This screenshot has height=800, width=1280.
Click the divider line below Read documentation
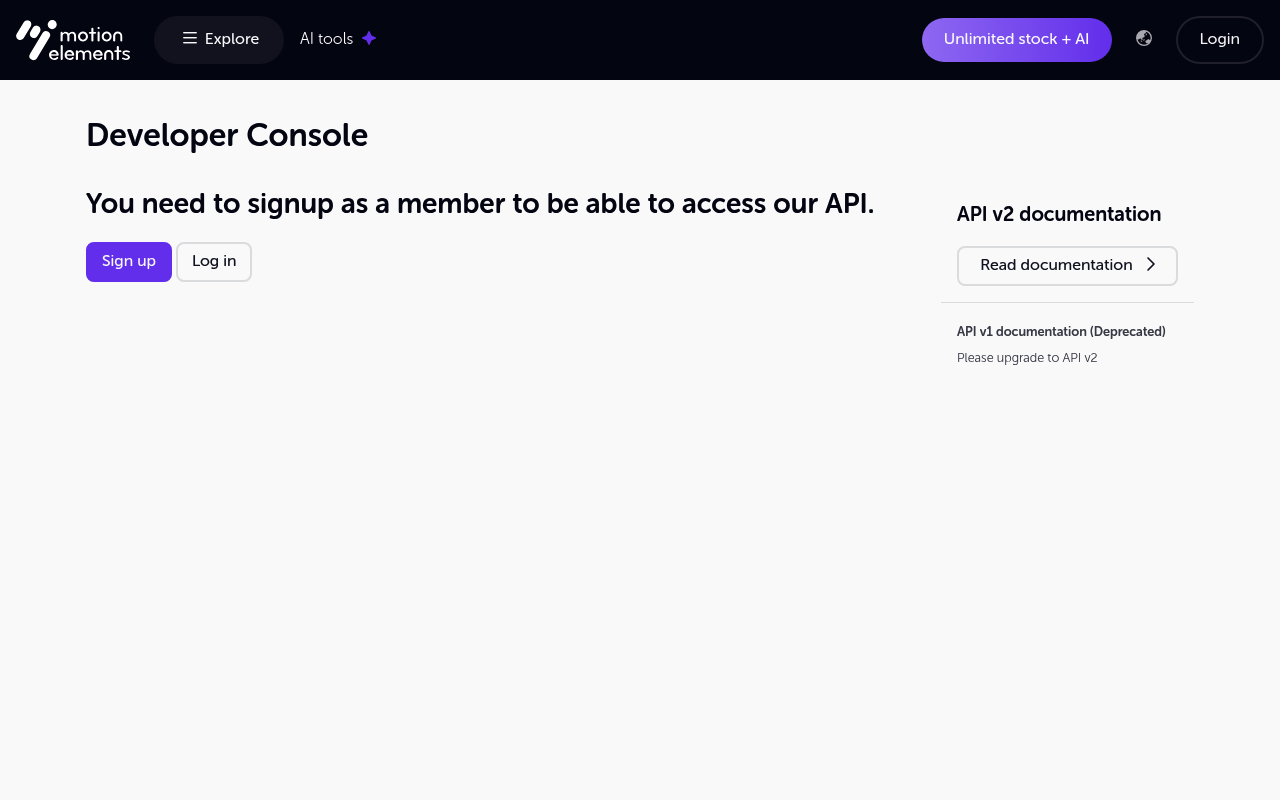[1067, 302]
